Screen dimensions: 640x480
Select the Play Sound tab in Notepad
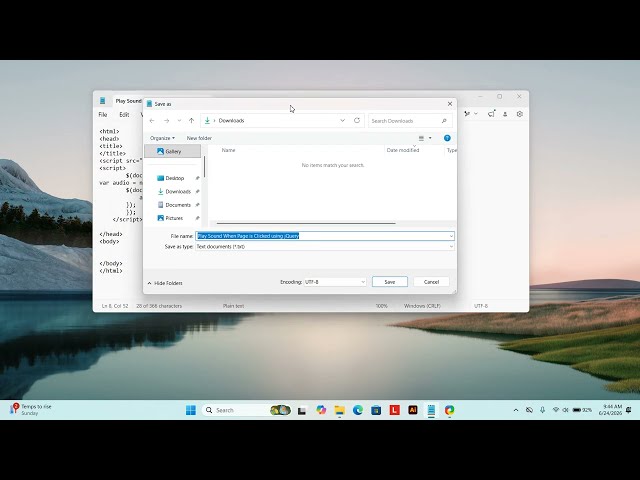pyautogui.click(x=128, y=101)
